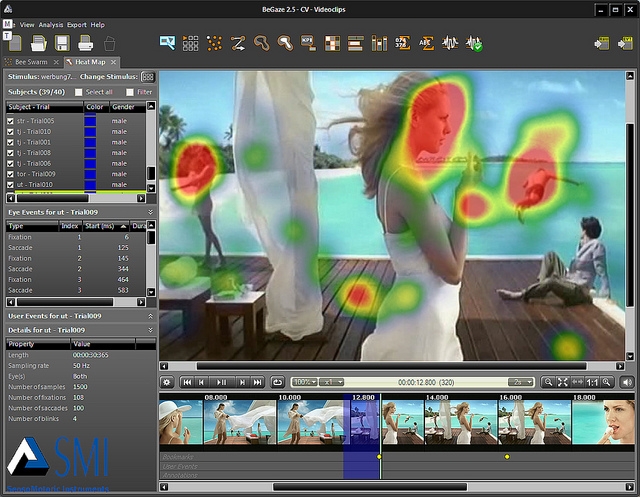Image resolution: width=640 pixels, height=497 pixels.
Task: Expand the User Events panel
Action: click(150, 316)
